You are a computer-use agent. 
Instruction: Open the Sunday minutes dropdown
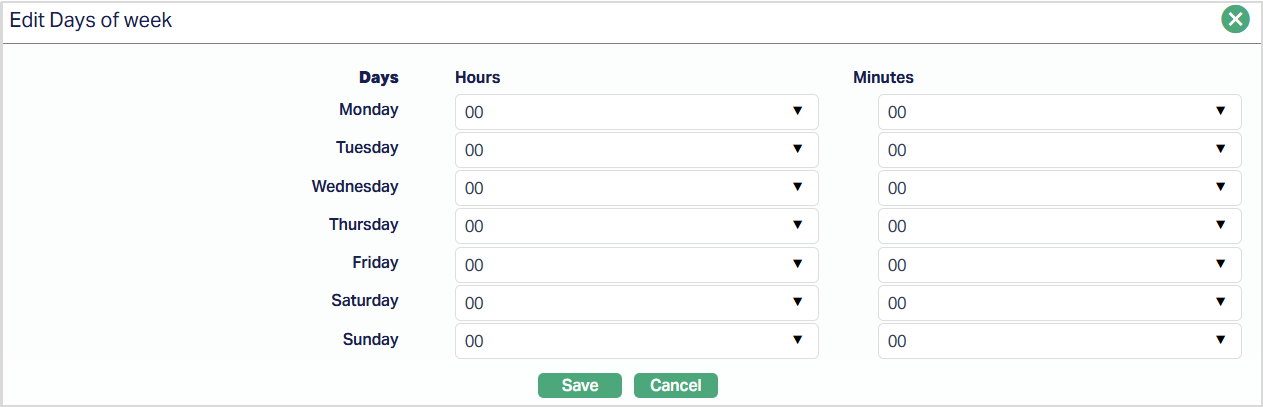point(1059,341)
